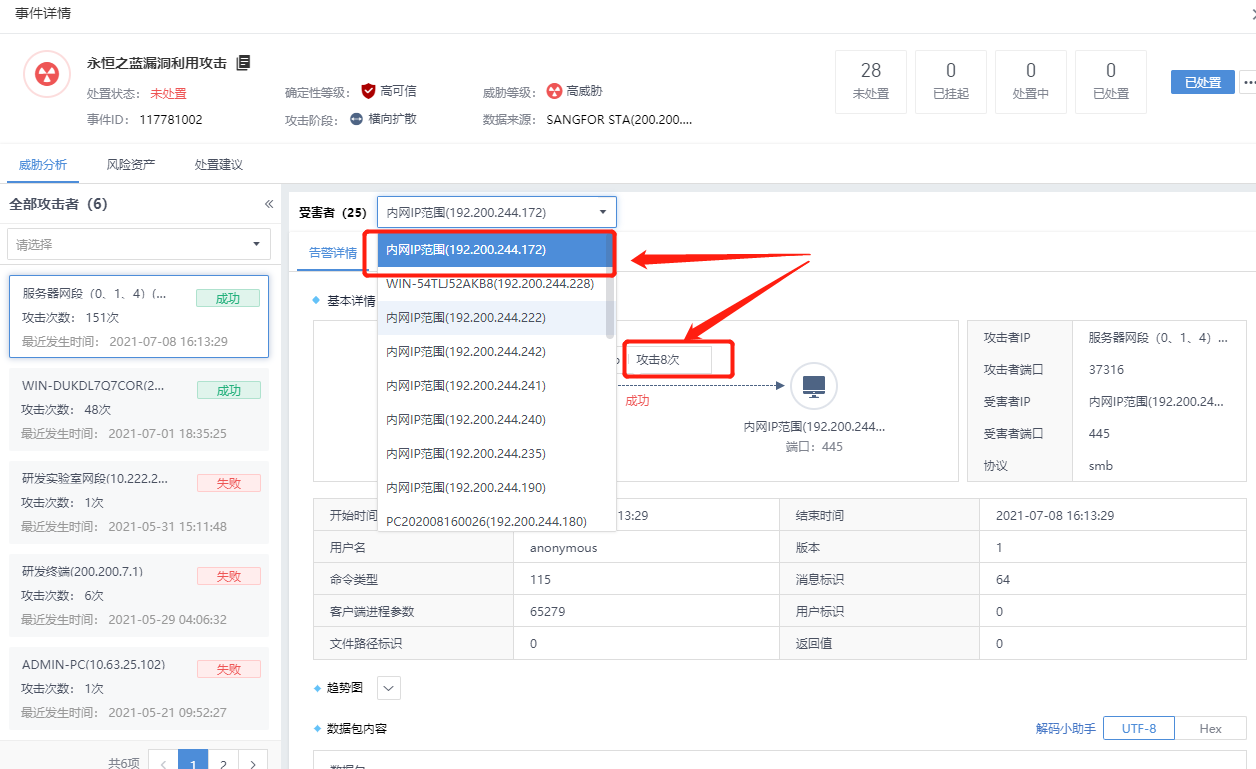
Task: Open the 解码小助手 link
Action: click(x=1065, y=728)
